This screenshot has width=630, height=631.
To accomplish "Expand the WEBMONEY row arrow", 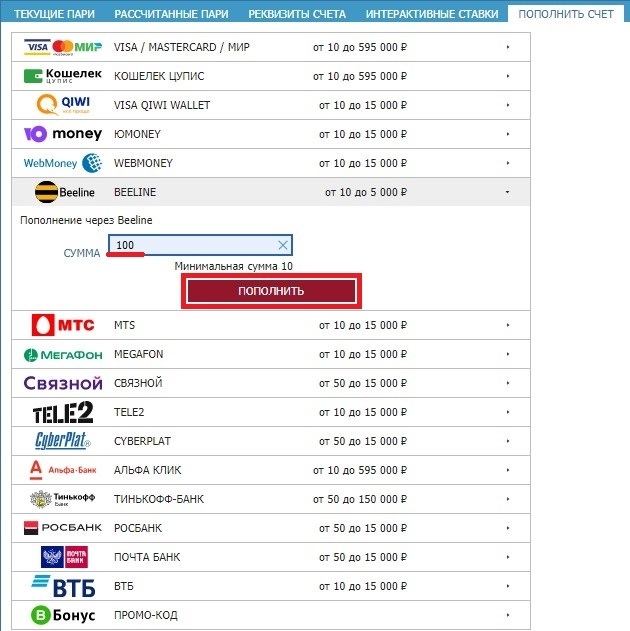I will 508,163.
